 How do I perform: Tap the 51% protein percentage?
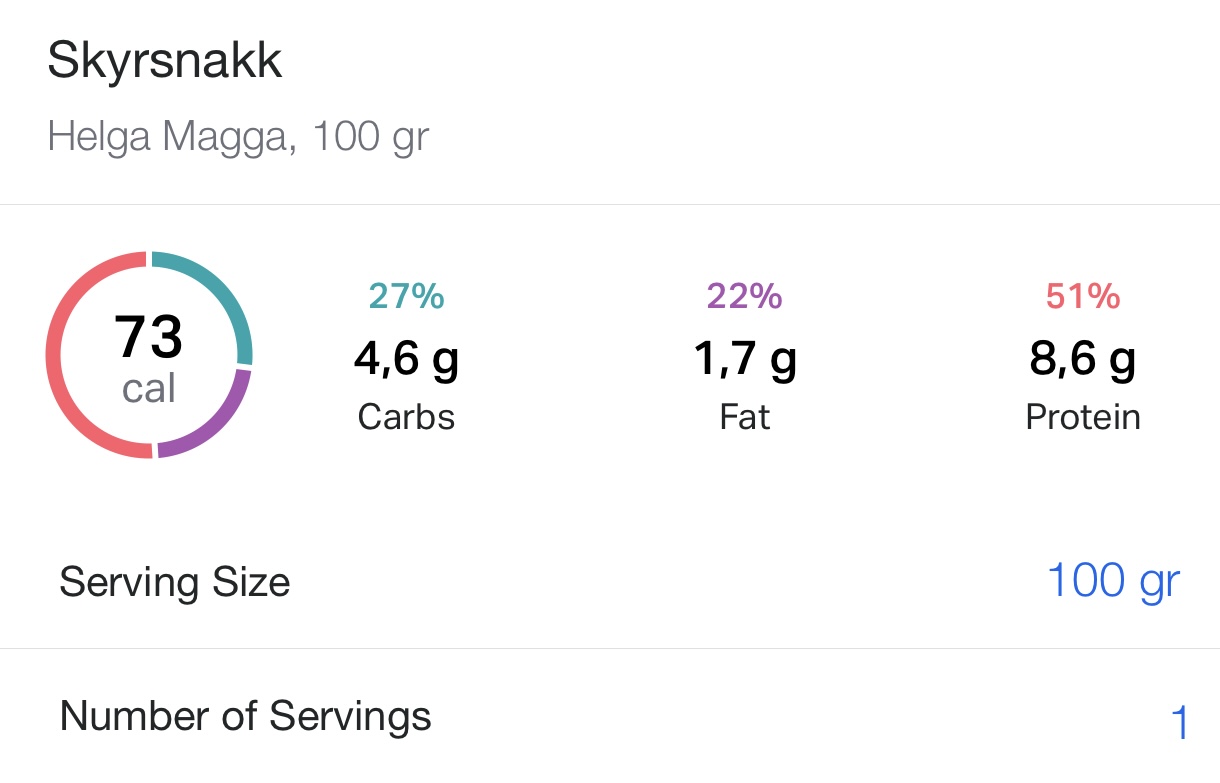(x=1082, y=296)
